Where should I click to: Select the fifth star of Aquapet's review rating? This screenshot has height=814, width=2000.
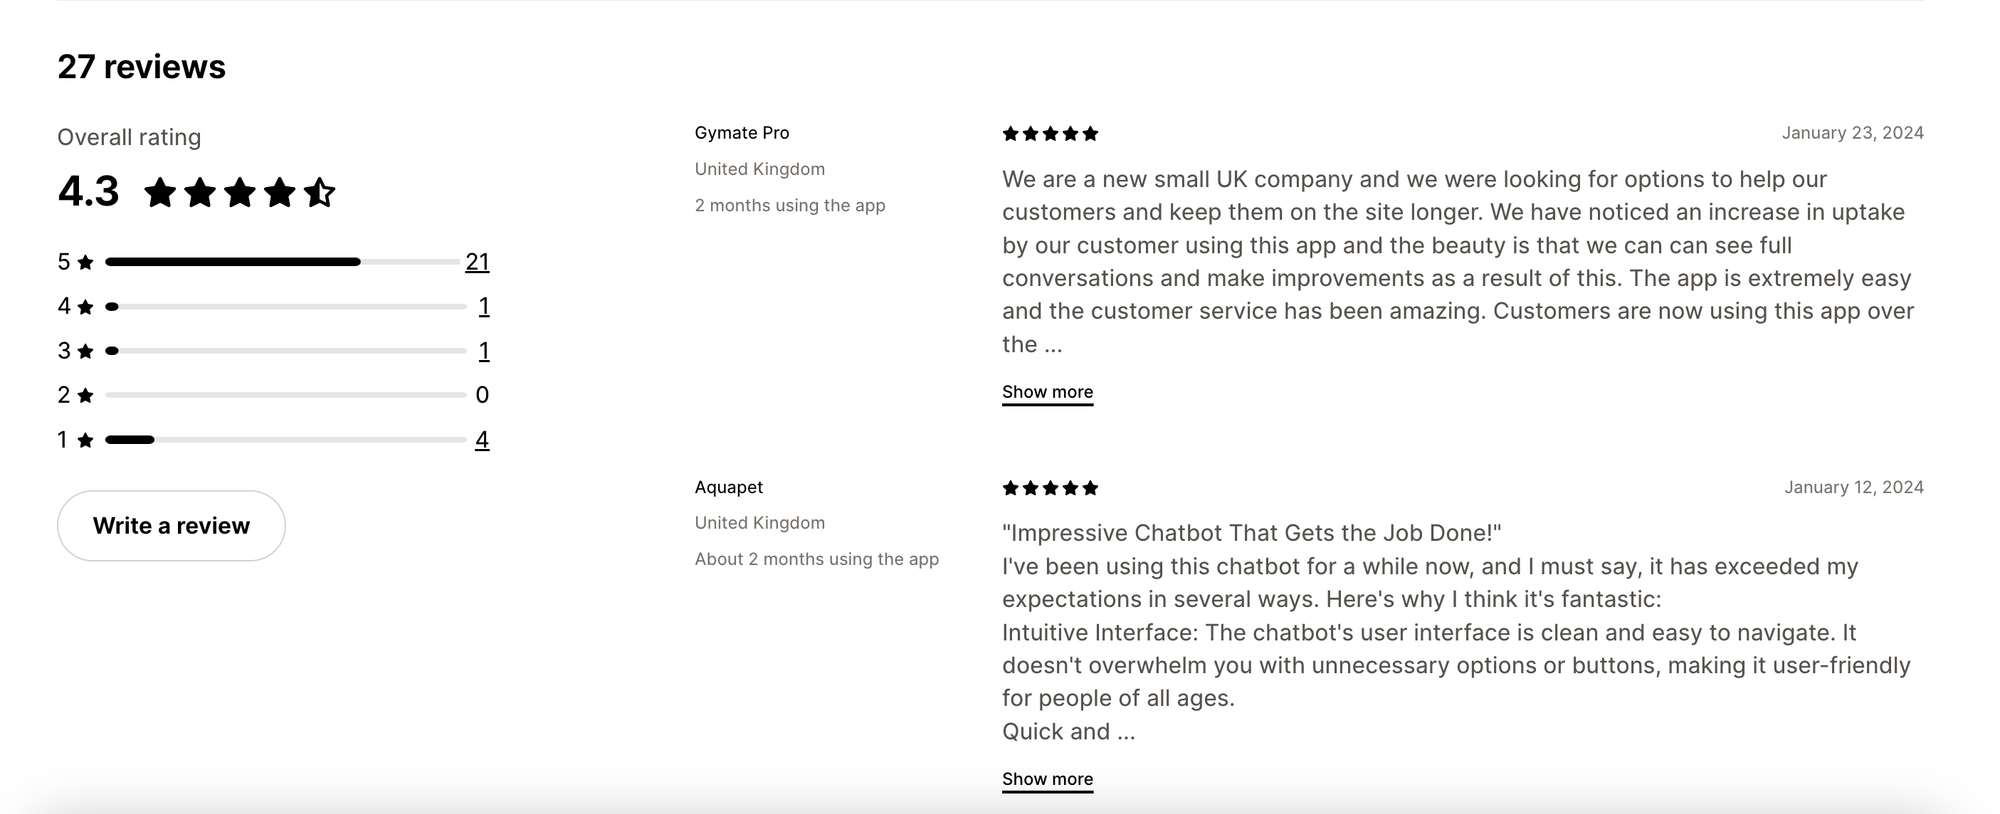(1088, 488)
